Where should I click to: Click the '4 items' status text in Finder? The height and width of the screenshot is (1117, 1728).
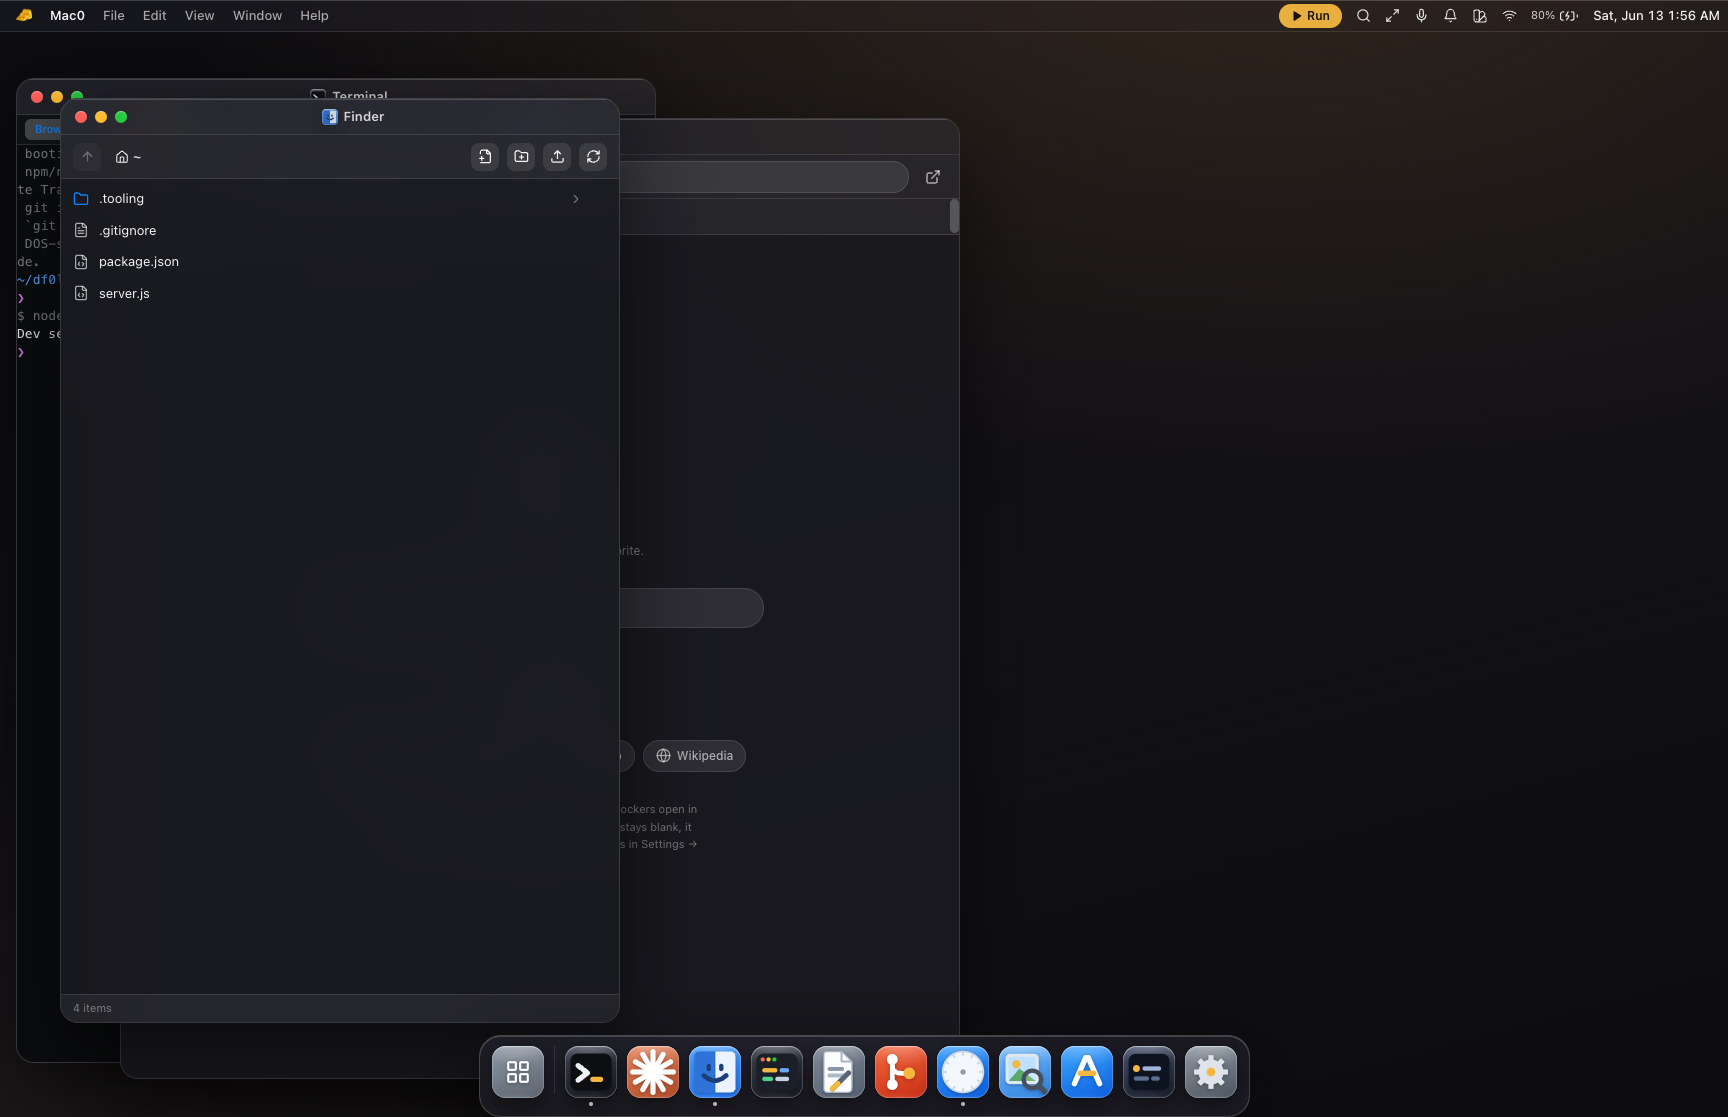(x=92, y=1008)
